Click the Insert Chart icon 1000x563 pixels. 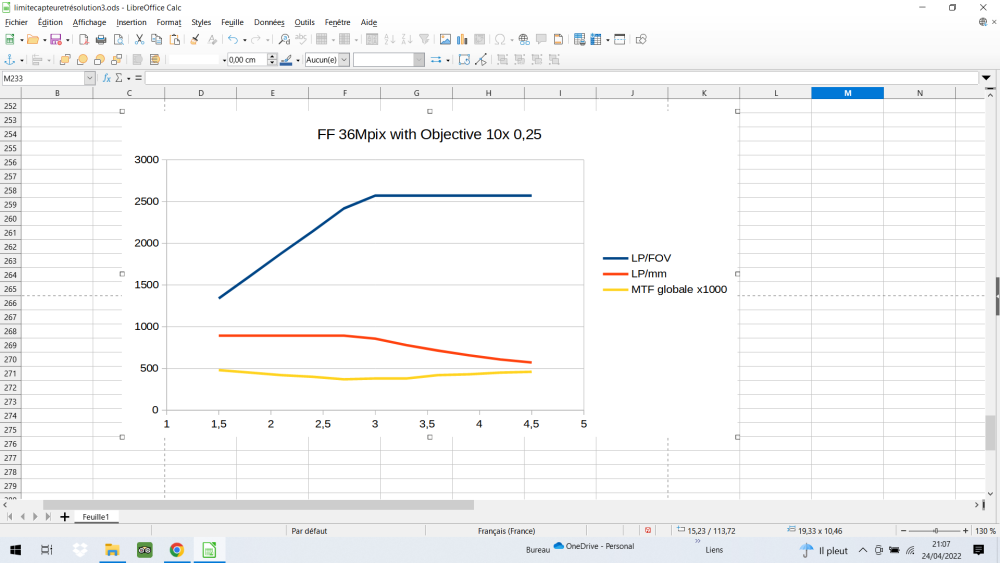(463, 40)
